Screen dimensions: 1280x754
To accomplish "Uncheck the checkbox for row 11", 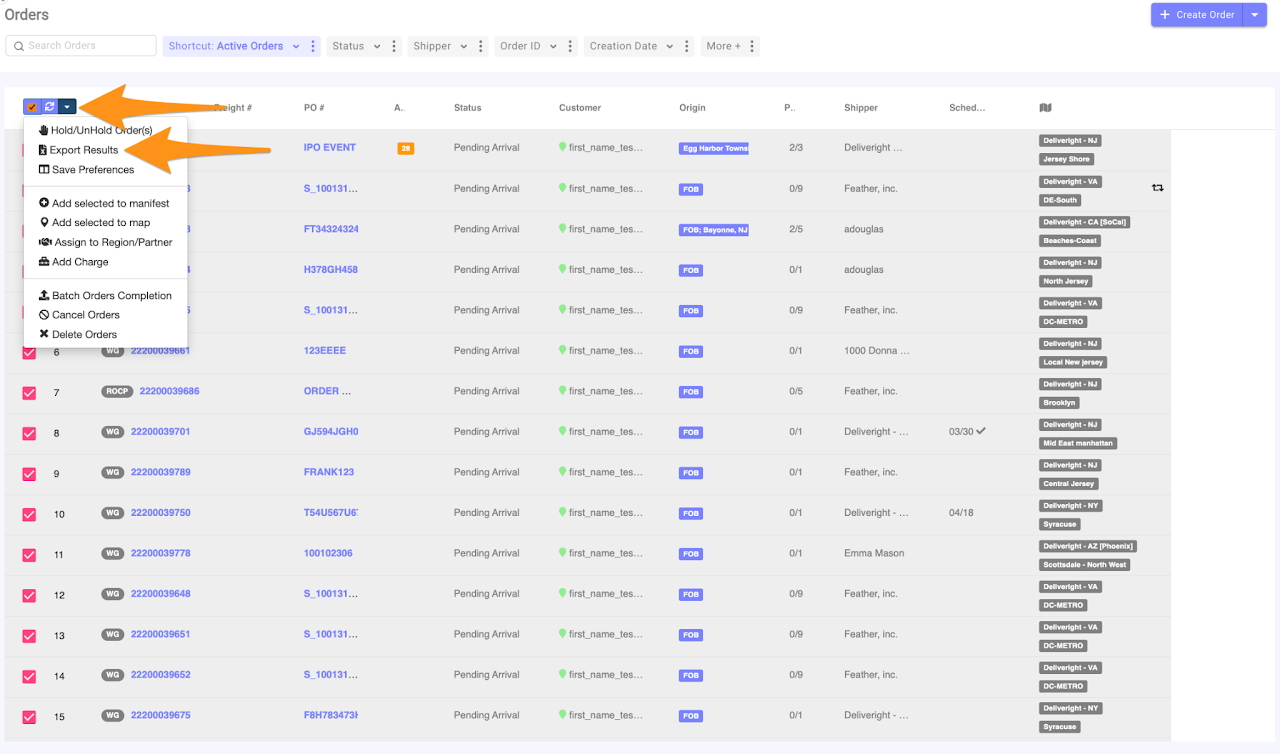I will [29, 554].
